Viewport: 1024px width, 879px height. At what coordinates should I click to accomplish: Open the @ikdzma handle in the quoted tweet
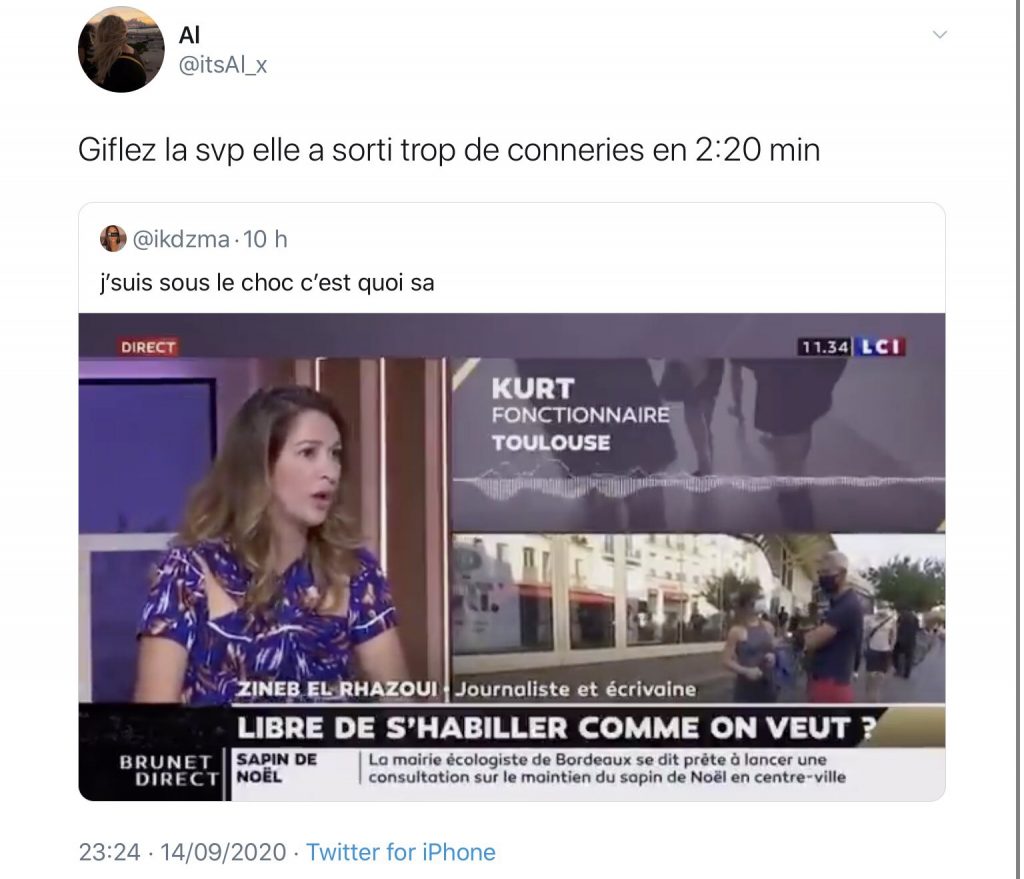181,240
